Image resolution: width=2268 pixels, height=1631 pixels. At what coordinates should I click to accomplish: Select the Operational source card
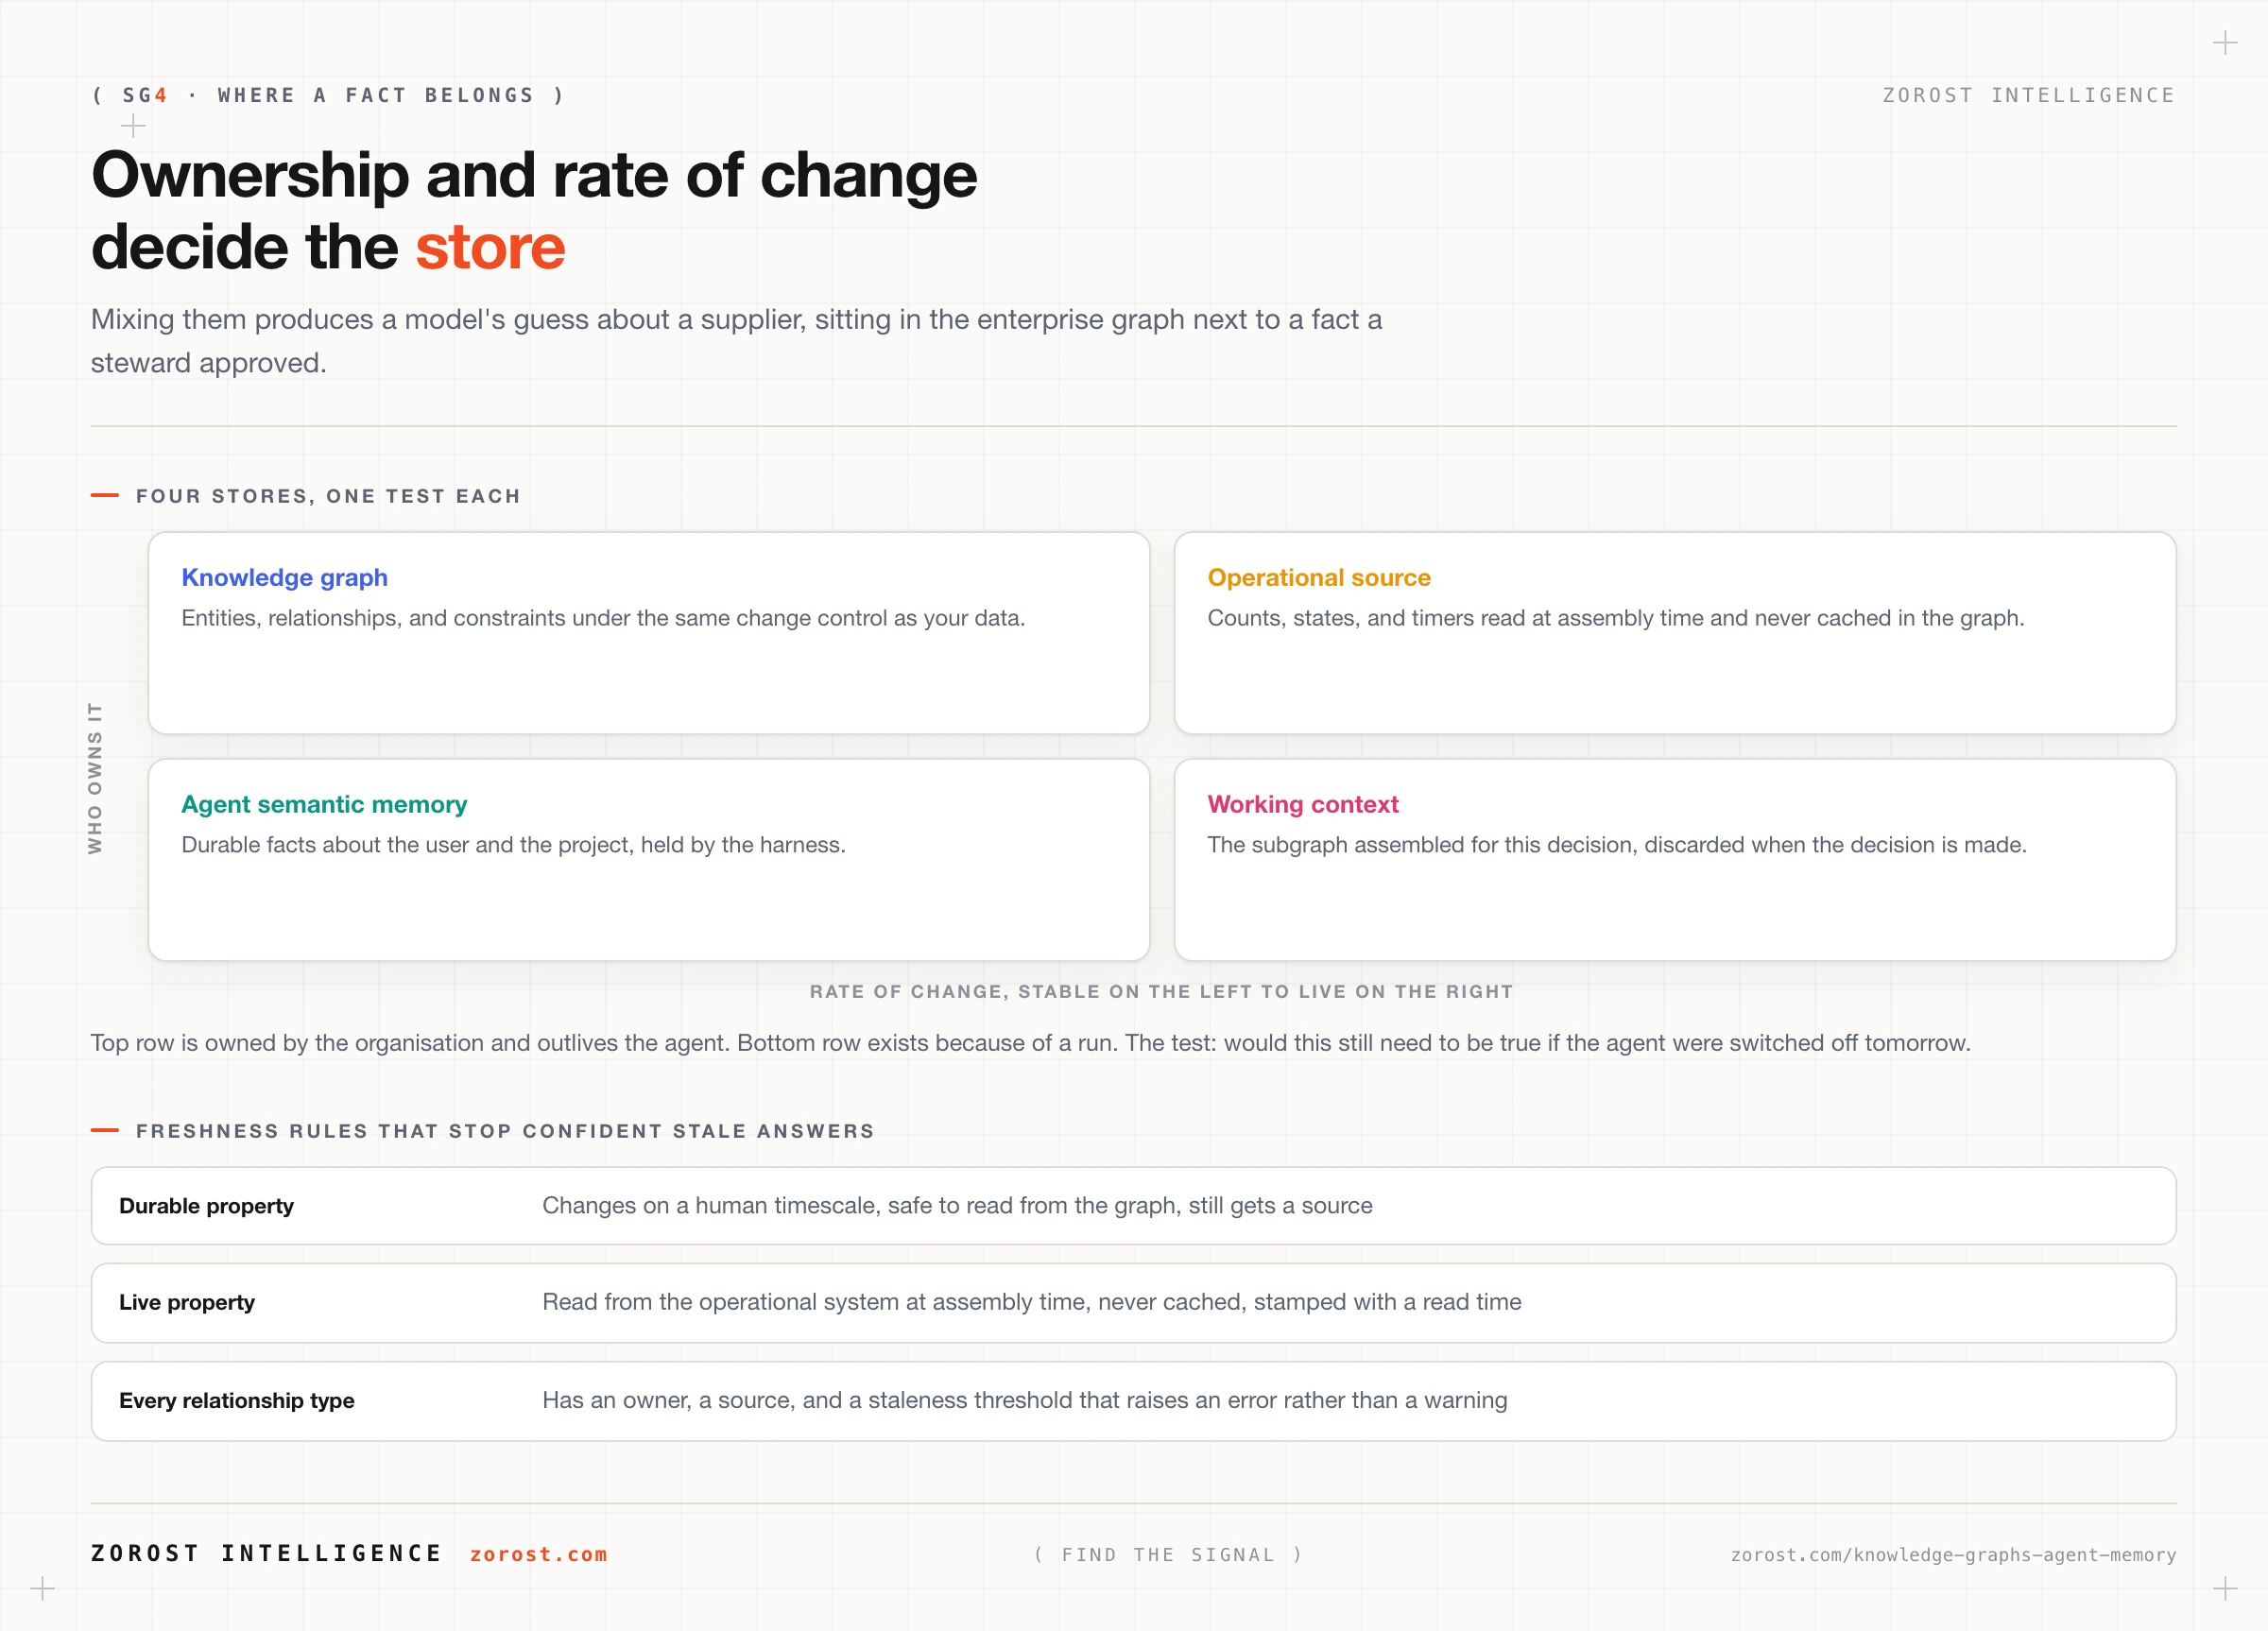(x=1675, y=633)
